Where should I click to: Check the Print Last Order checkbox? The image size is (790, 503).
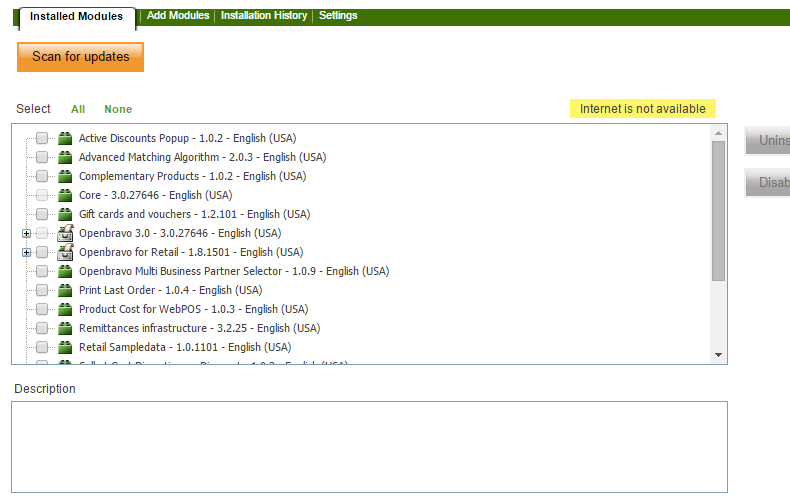point(42,290)
